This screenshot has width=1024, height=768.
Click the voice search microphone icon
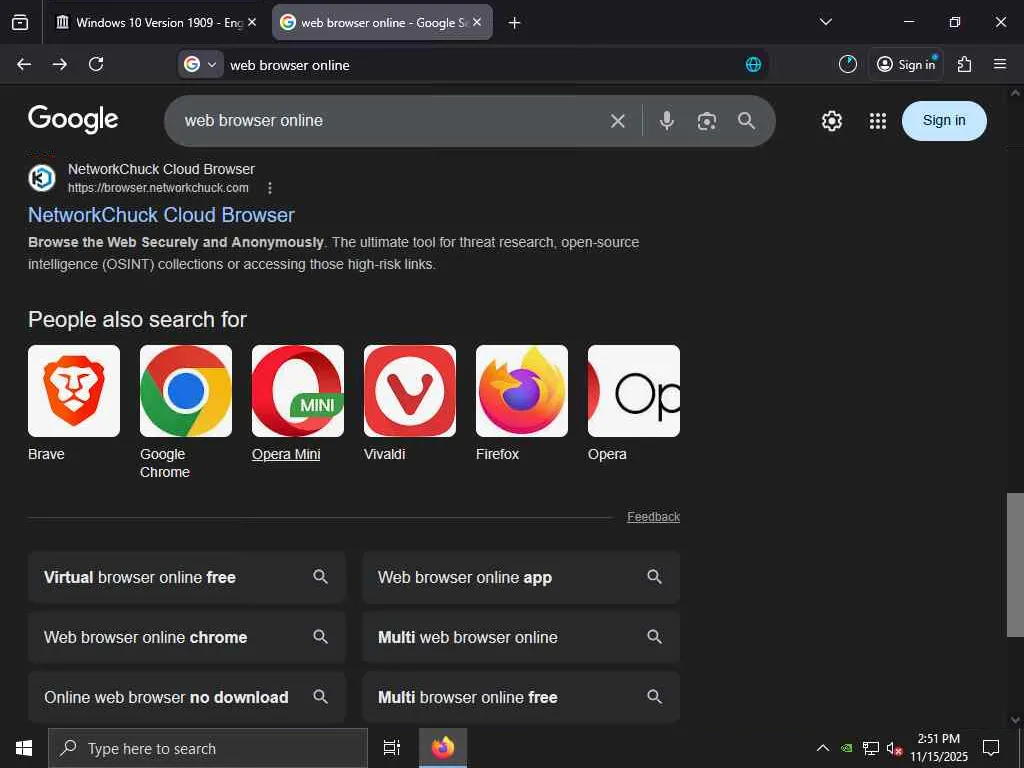667,121
